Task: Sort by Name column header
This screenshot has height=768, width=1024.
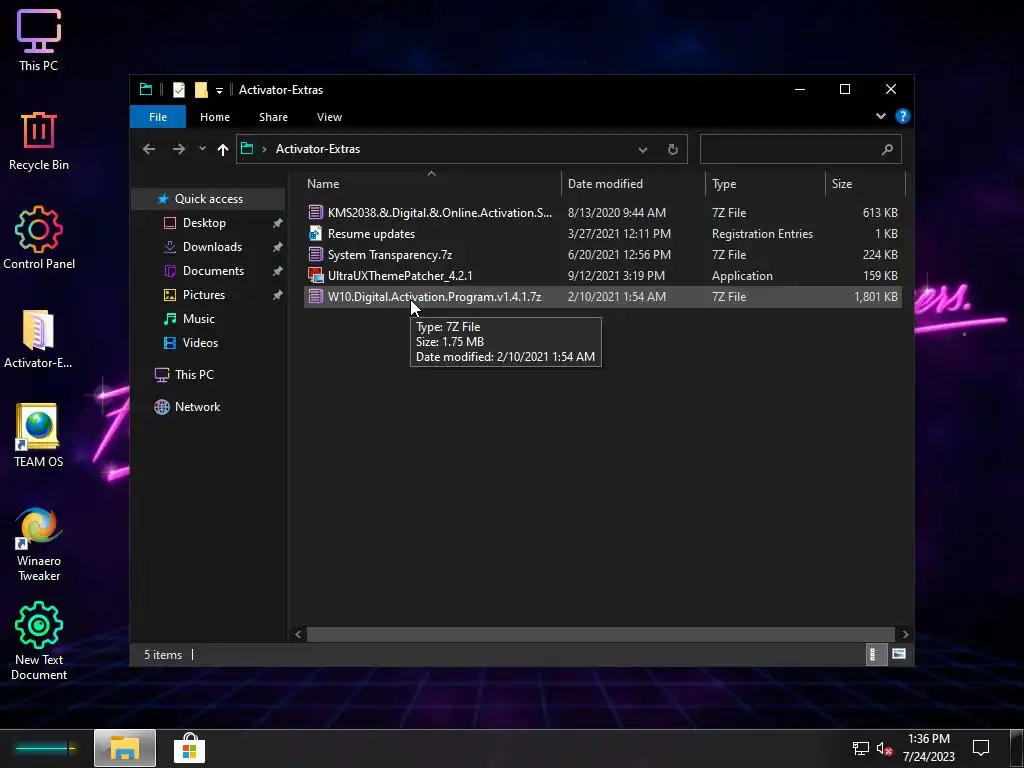Action: click(x=431, y=184)
